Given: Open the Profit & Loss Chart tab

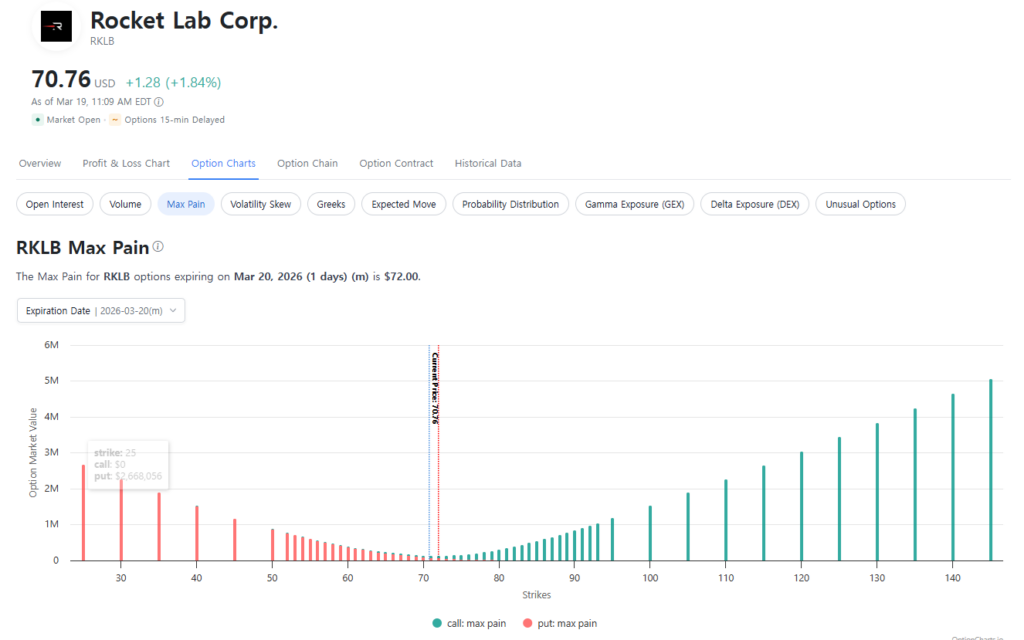Looking at the screenshot, I should (126, 163).
